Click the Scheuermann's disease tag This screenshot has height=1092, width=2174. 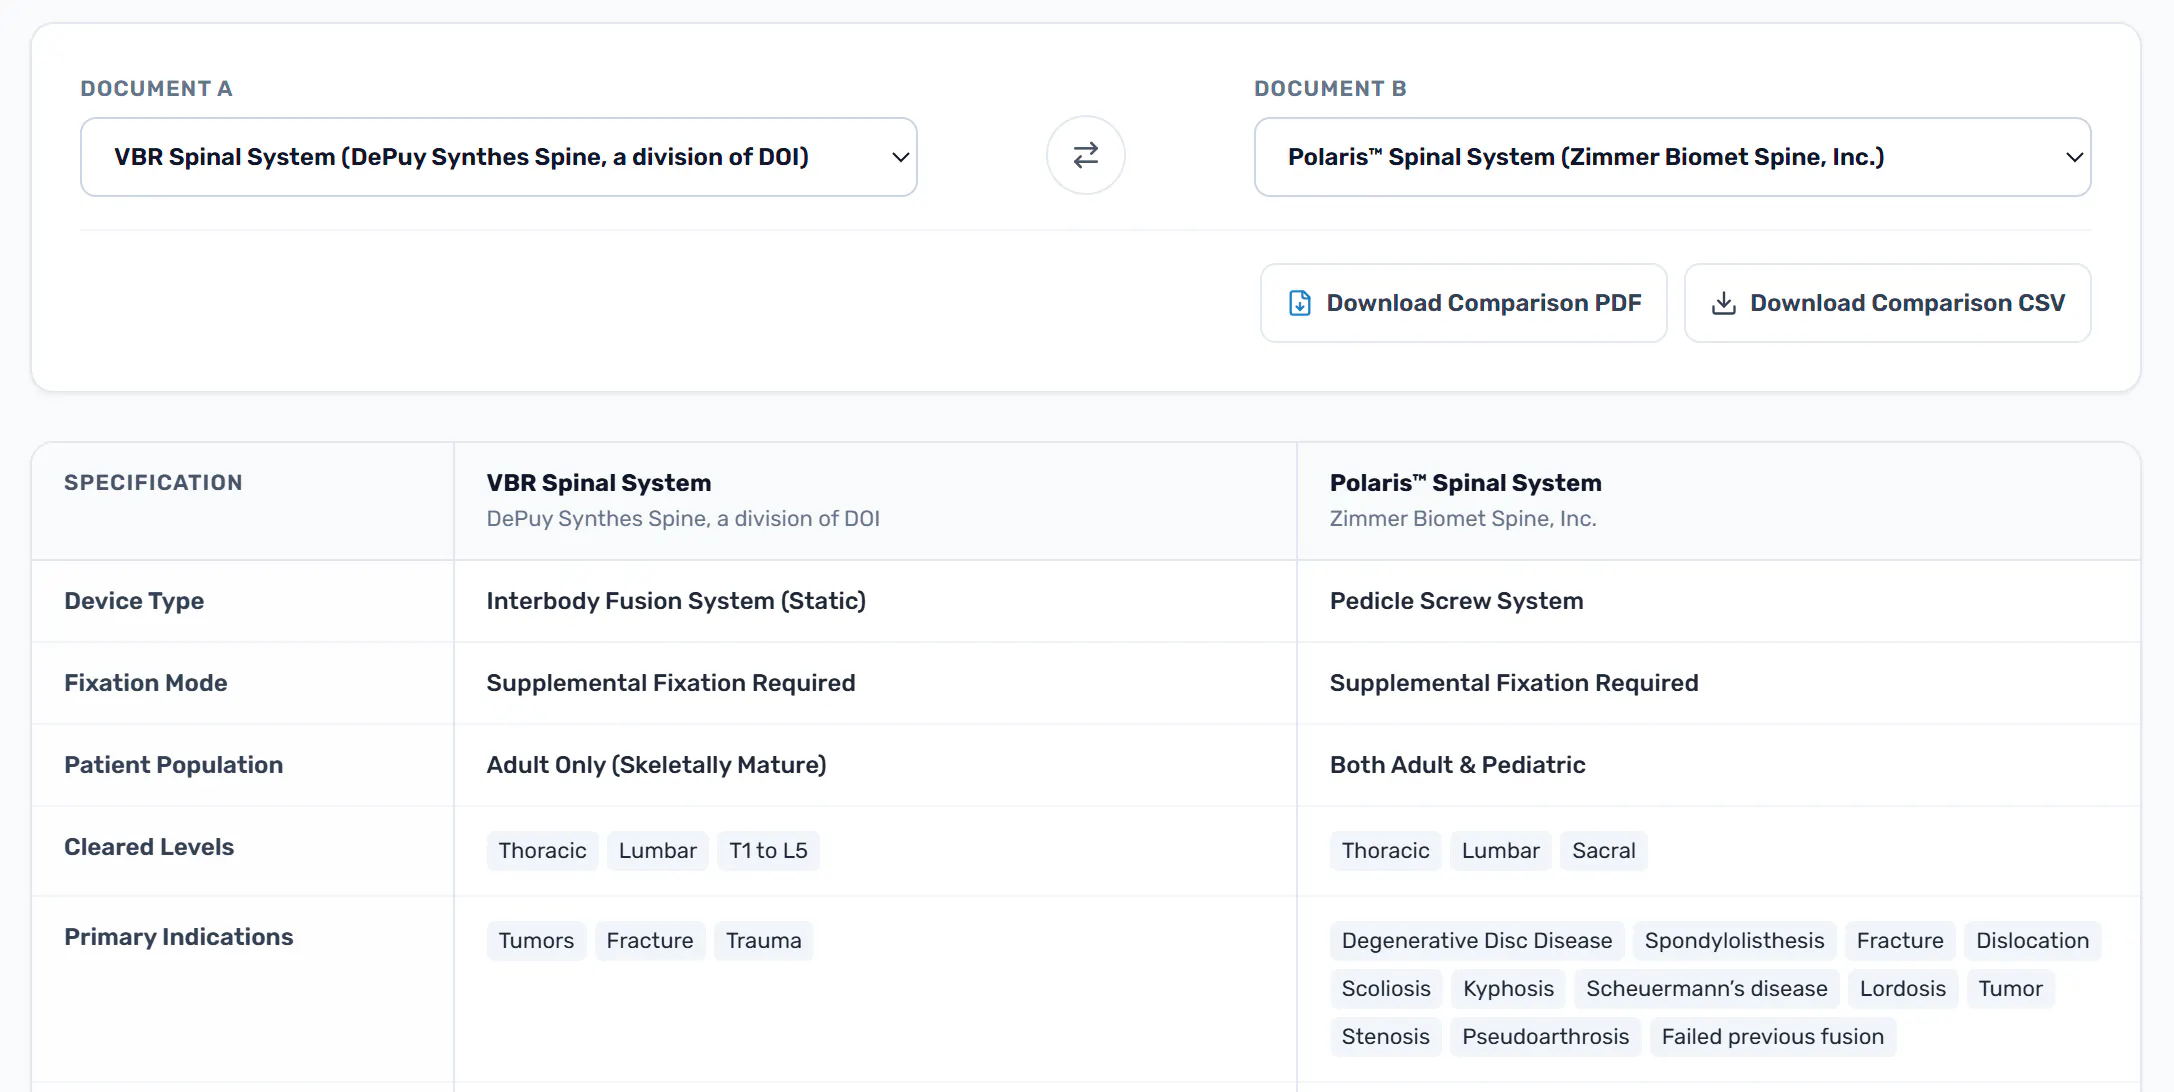coord(1706,989)
